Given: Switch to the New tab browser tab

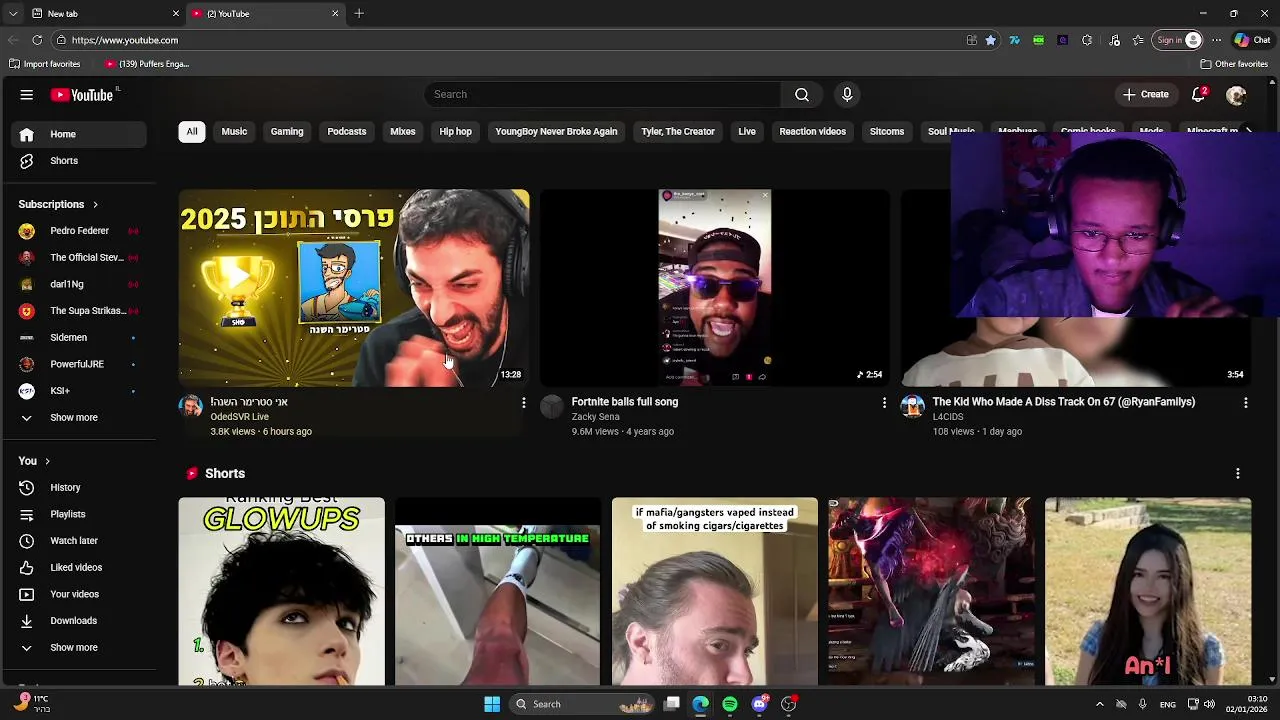Looking at the screenshot, I should [x=105, y=14].
